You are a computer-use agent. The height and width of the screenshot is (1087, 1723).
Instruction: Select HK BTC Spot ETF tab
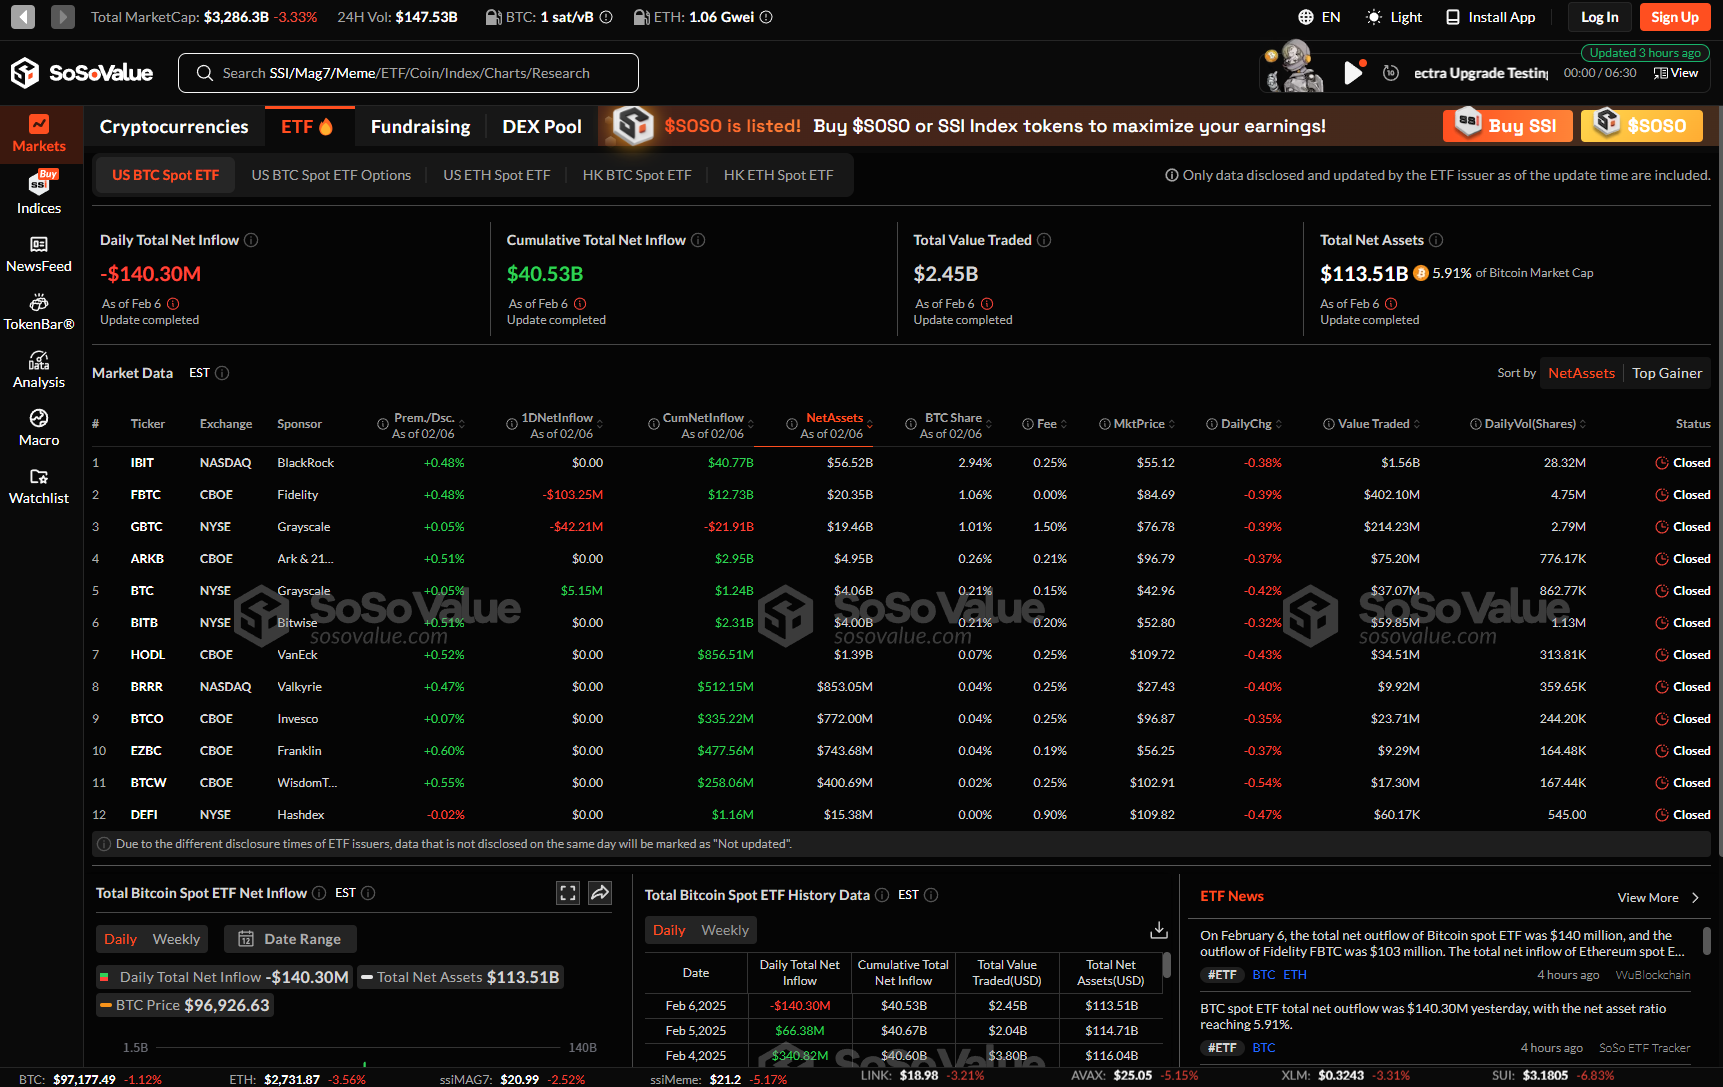pyautogui.click(x=637, y=175)
